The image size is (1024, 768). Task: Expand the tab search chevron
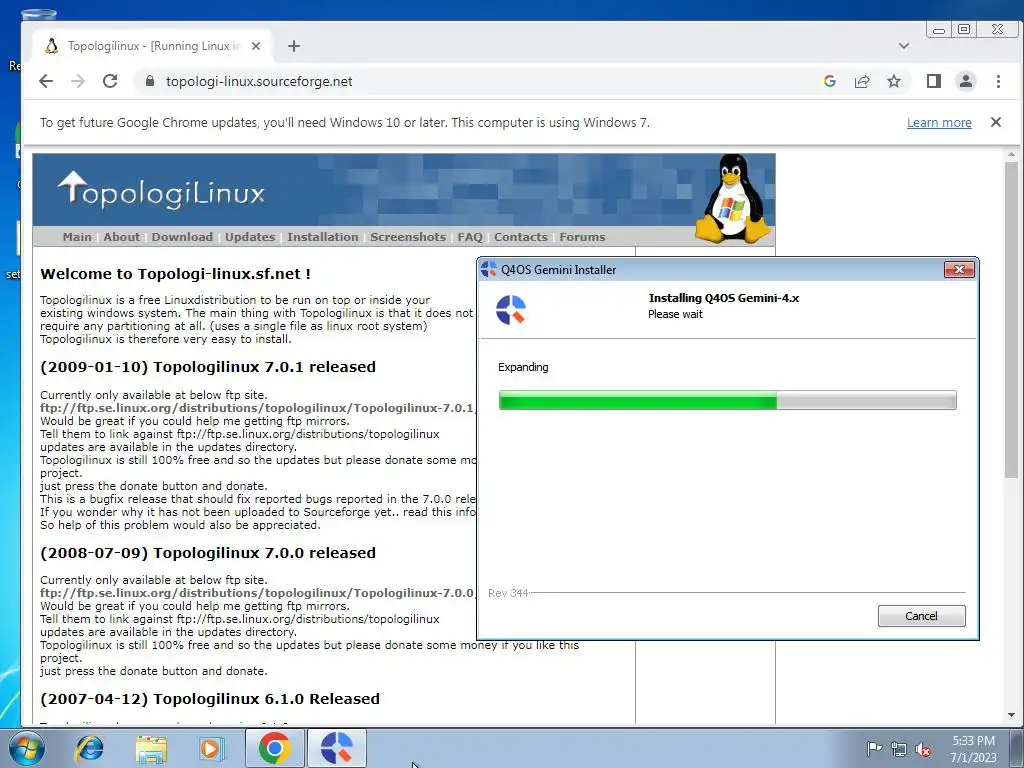(904, 46)
